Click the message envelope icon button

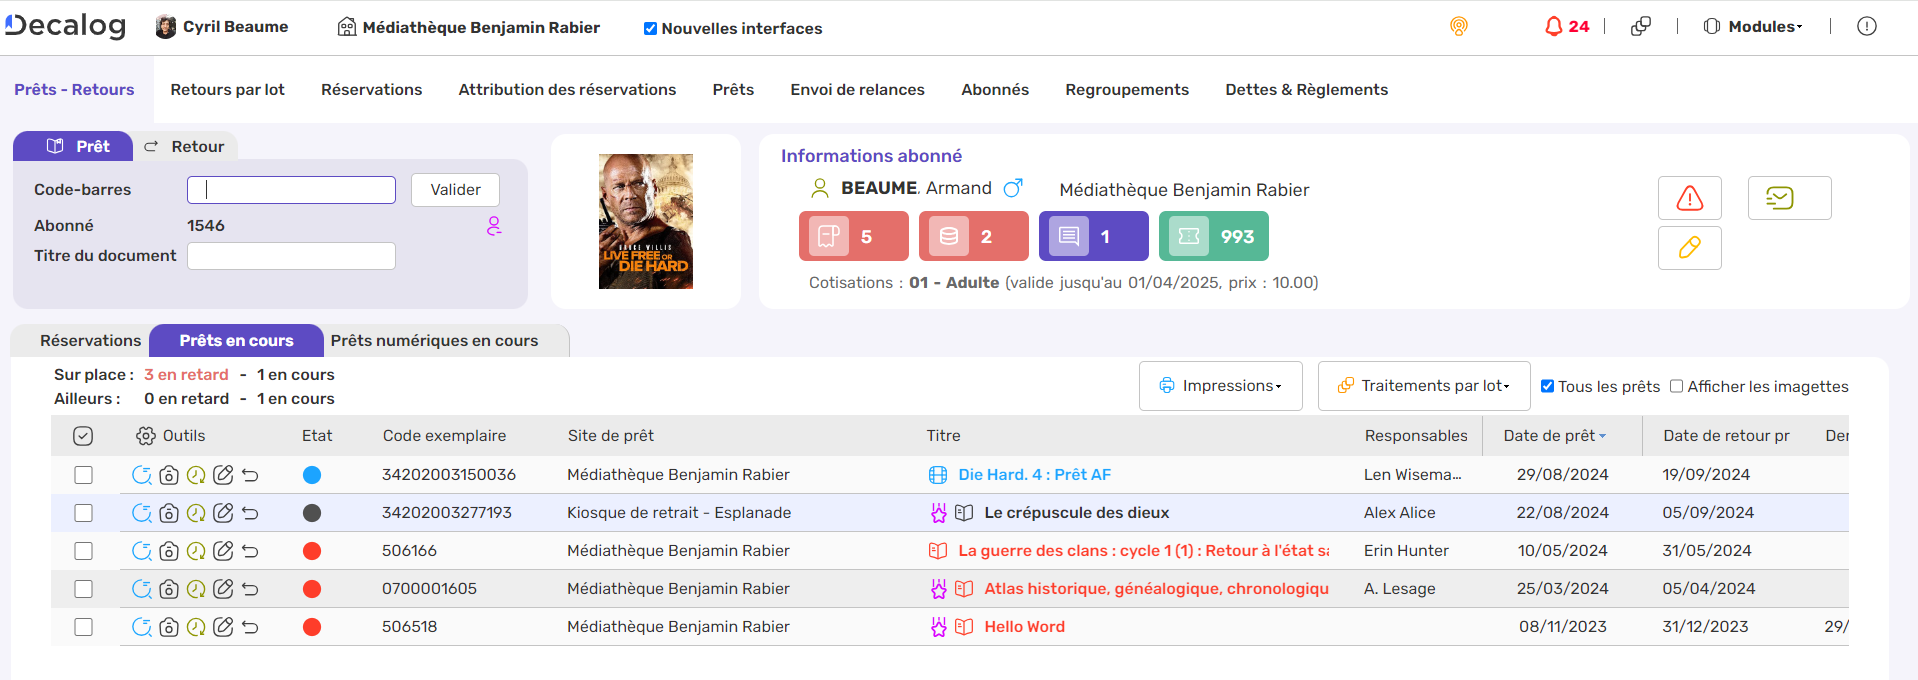click(x=1789, y=198)
